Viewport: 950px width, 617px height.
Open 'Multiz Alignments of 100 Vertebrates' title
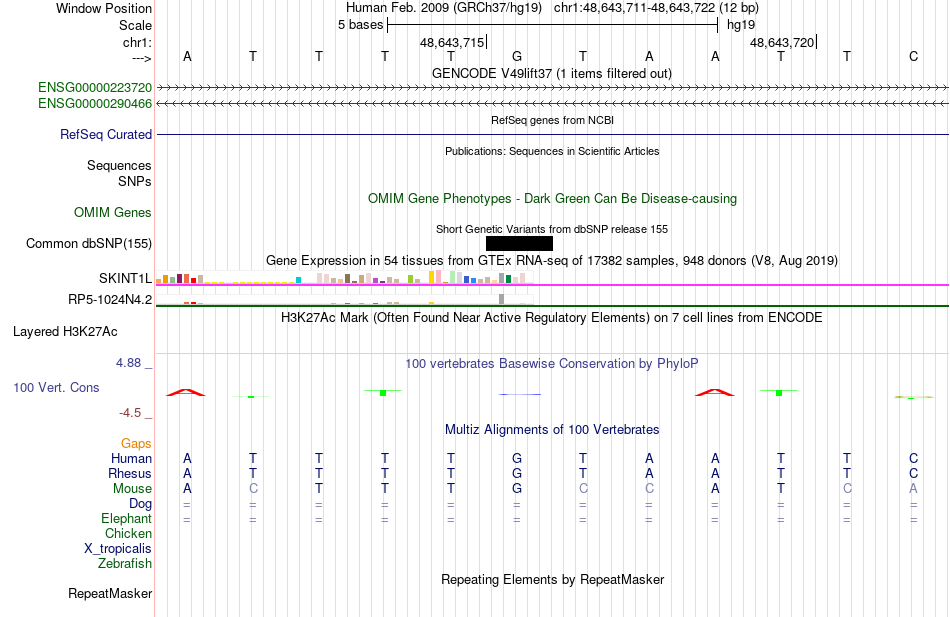click(x=552, y=430)
